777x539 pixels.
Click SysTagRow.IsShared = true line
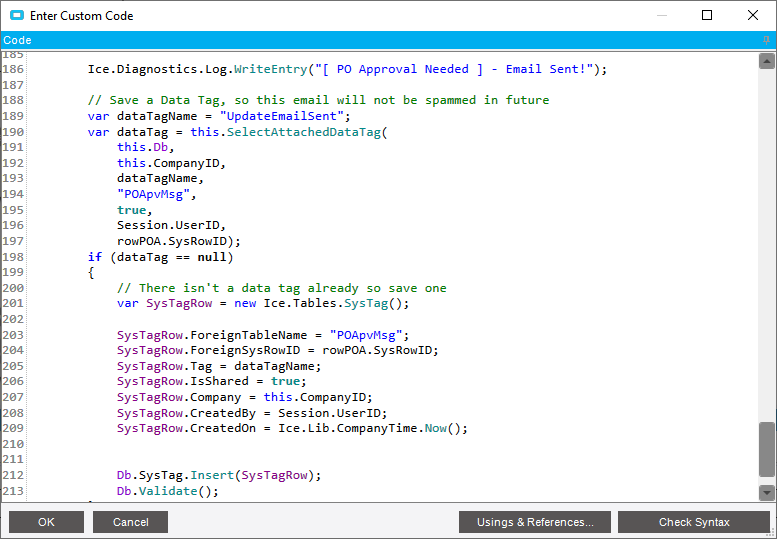coord(212,381)
